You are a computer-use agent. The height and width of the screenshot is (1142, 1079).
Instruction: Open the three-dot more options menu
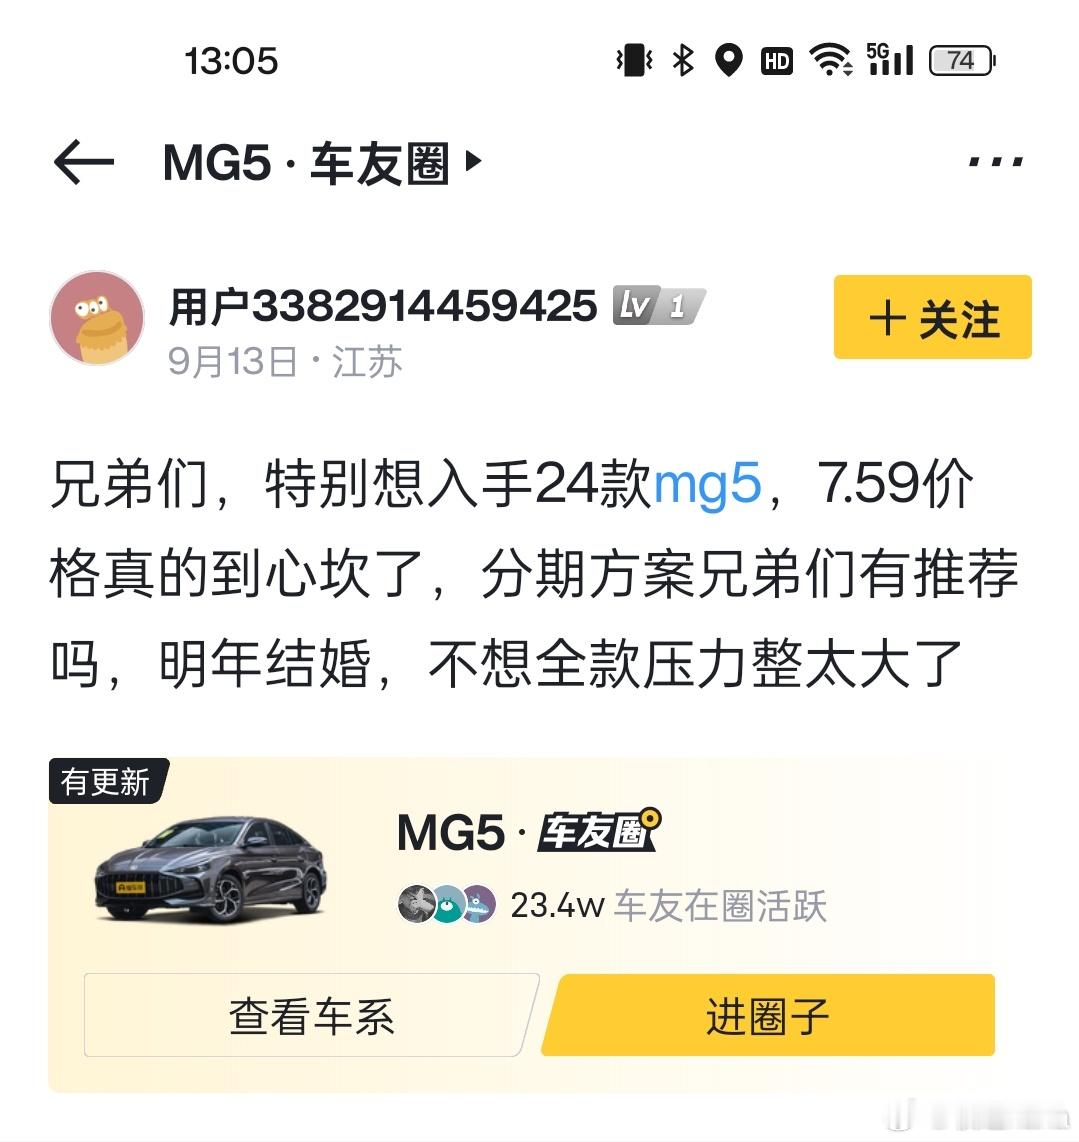coord(995,161)
